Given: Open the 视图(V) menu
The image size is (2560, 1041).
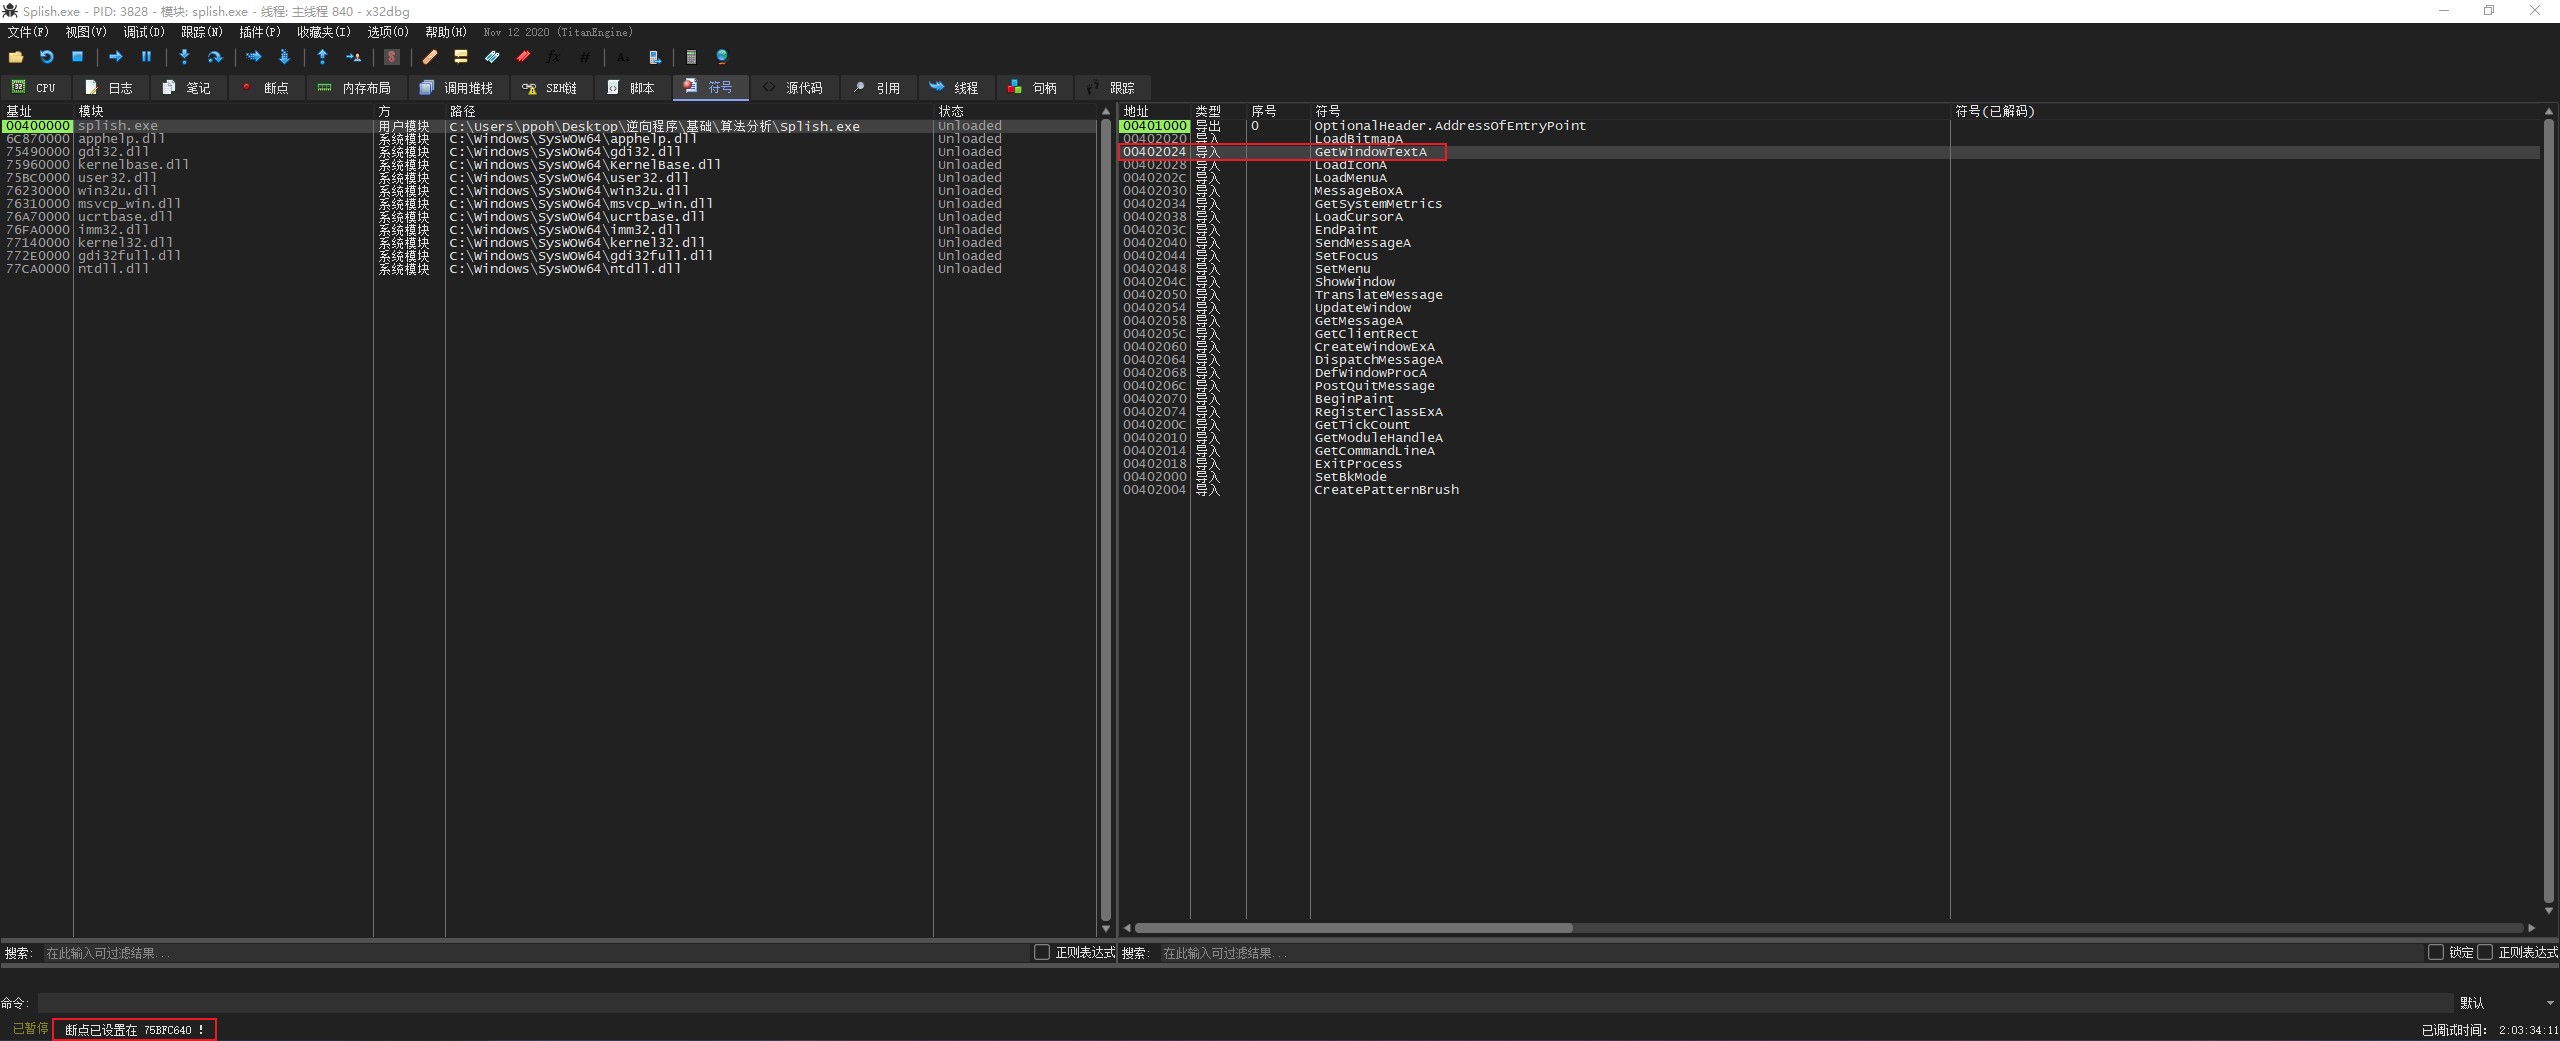Looking at the screenshot, I should pyautogui.click(x=86, y=32).
